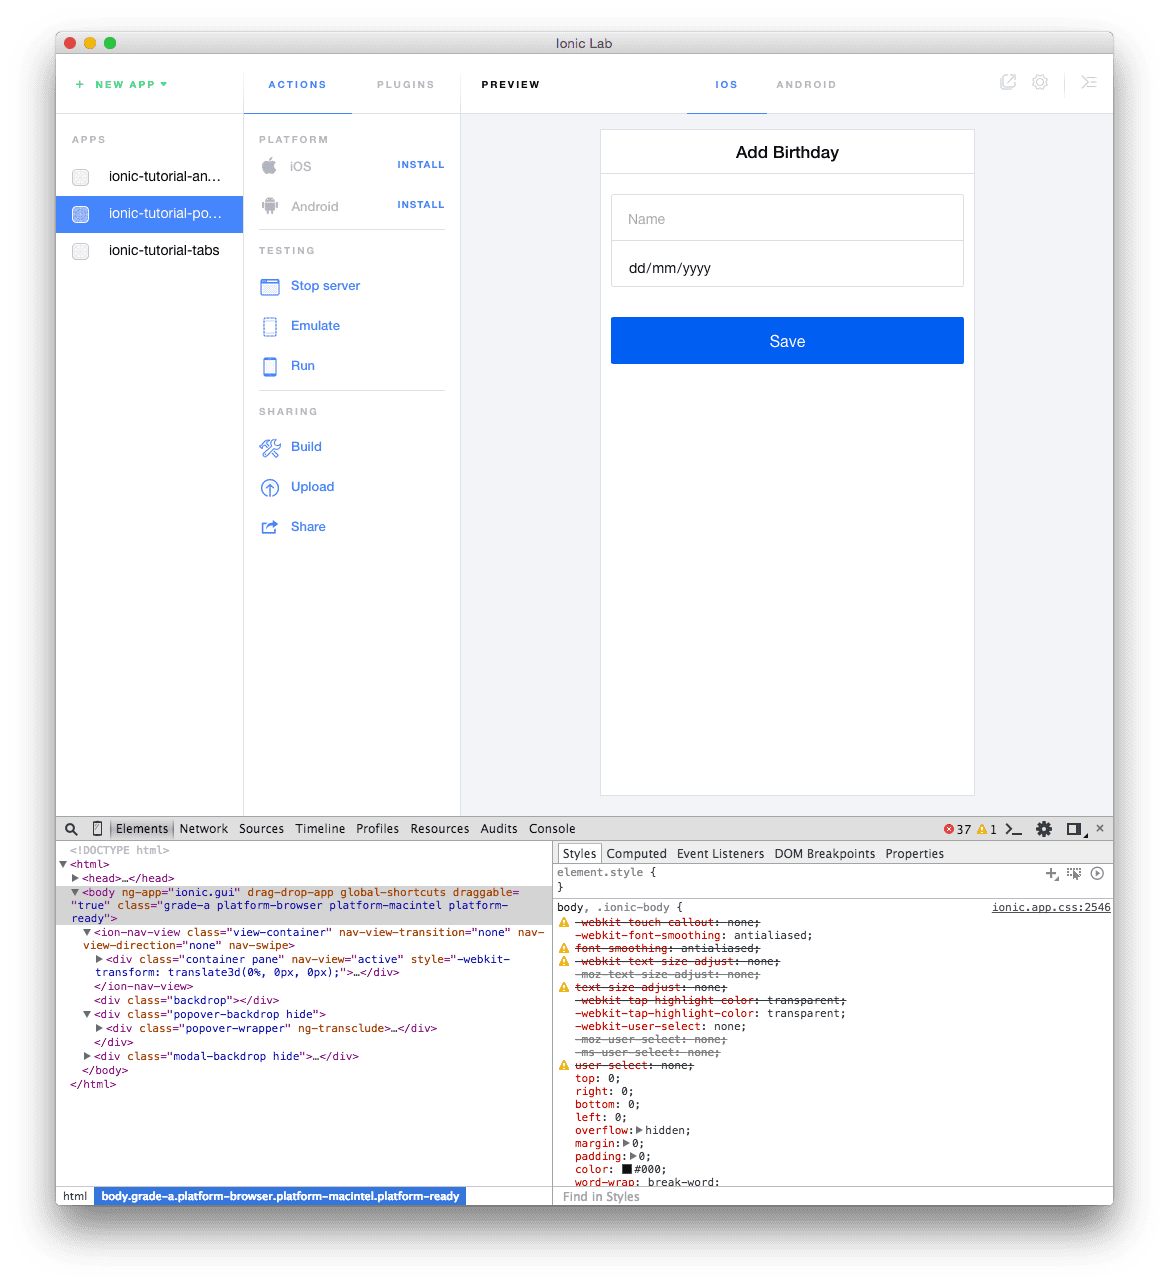Click the Share icon
Screen dimensions: 1169x1285
click(270, 526)
